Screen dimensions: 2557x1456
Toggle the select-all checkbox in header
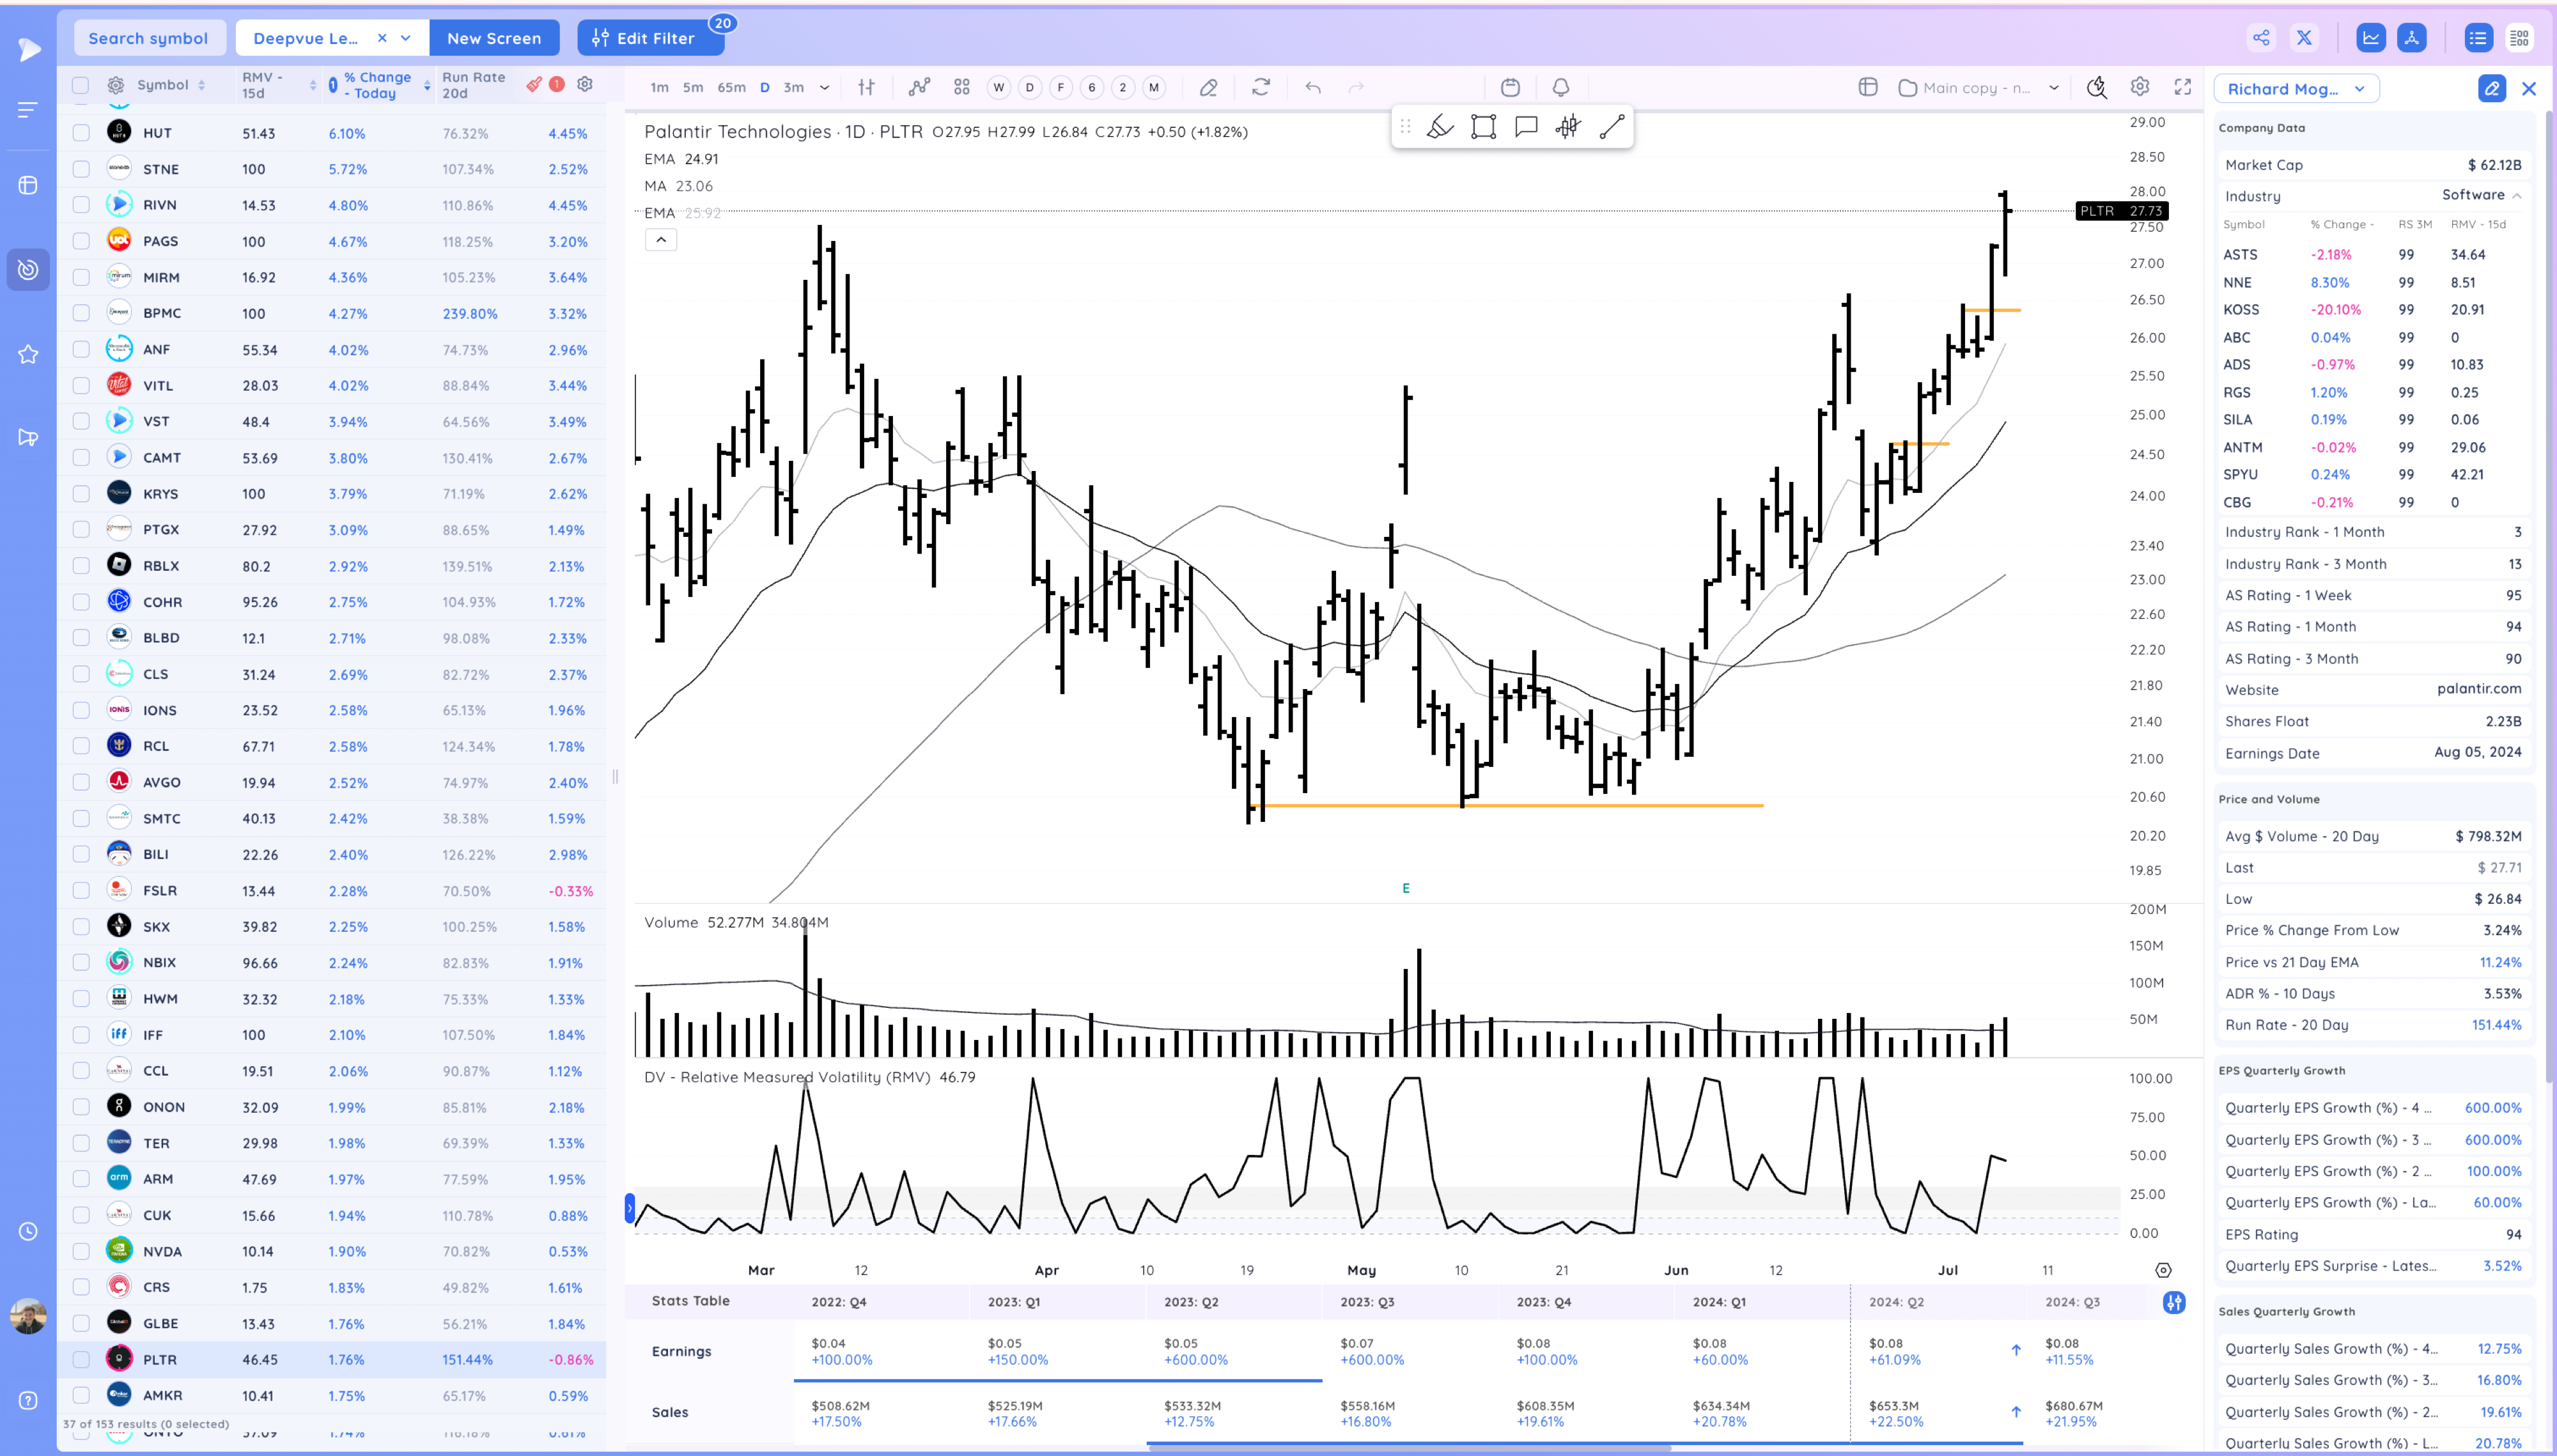[x=81, y=85]
